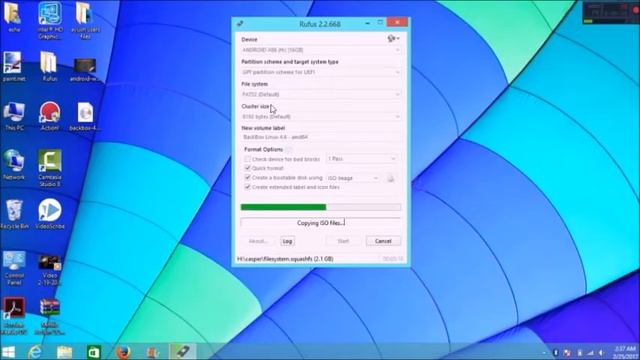640x360 pixels.
Task: Click the network signal tray icon
Action: click(x=590, y=352)
